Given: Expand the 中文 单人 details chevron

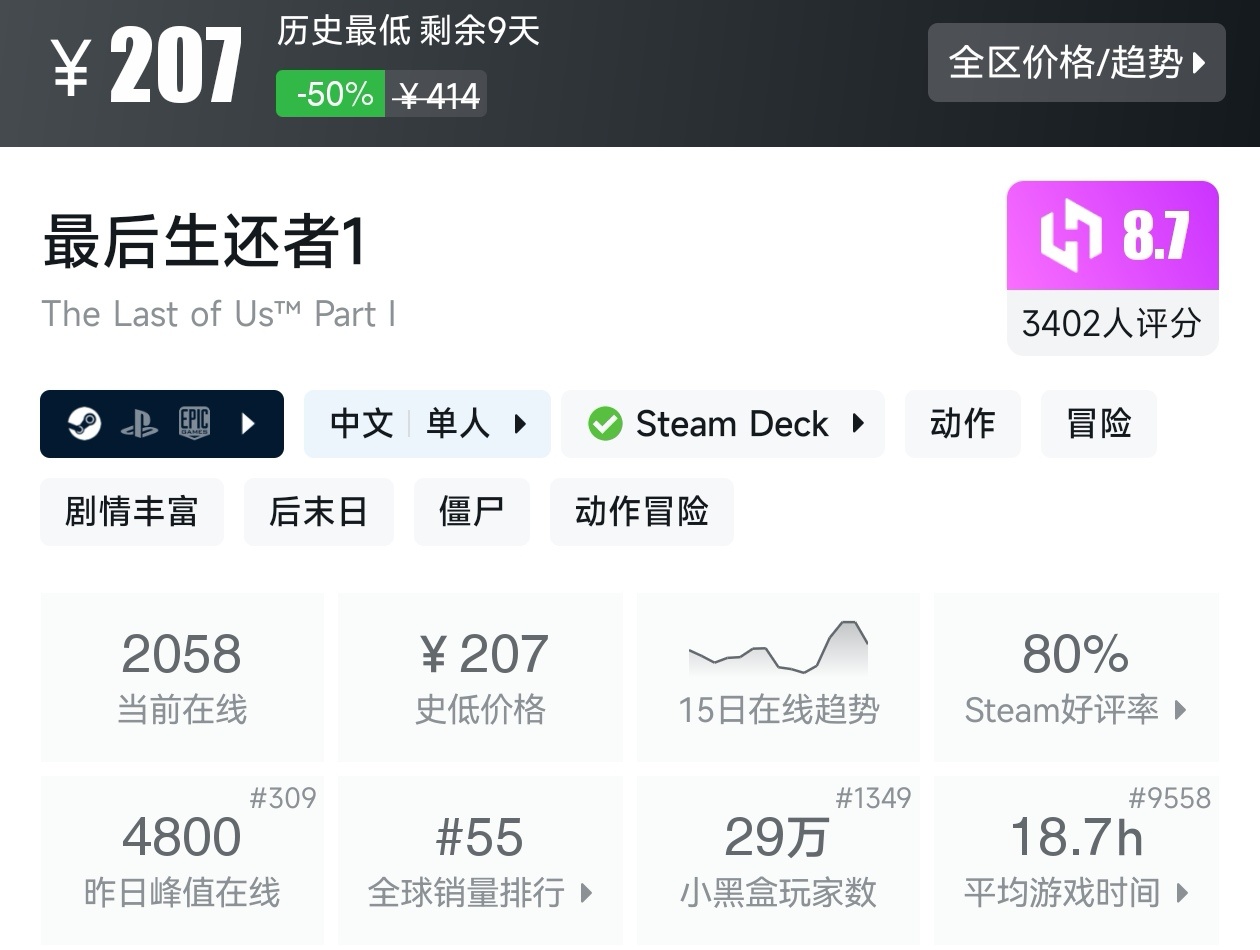Looking at the screenshot, I should pos(521,424).
